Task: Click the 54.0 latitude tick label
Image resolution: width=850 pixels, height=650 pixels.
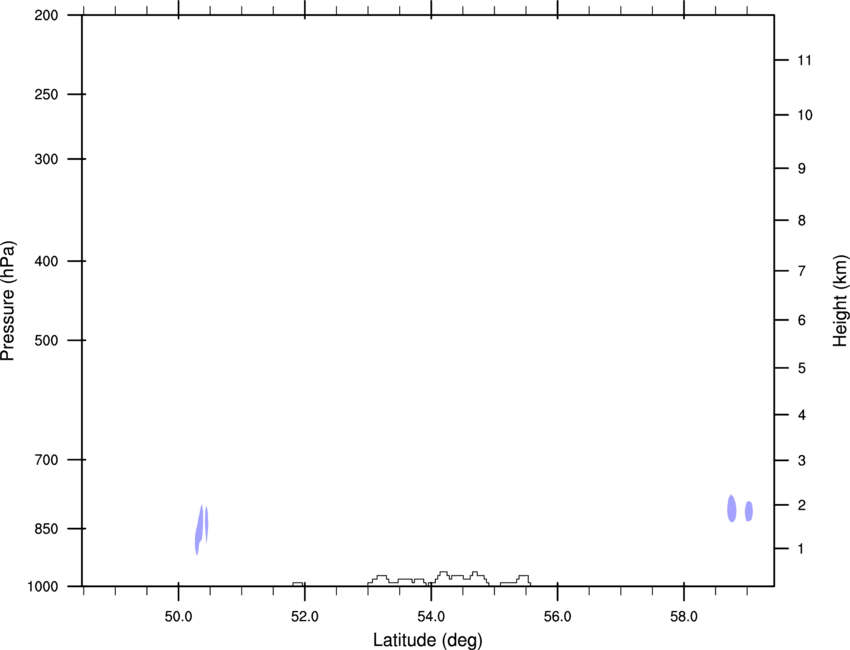Action: click(431, 617)
